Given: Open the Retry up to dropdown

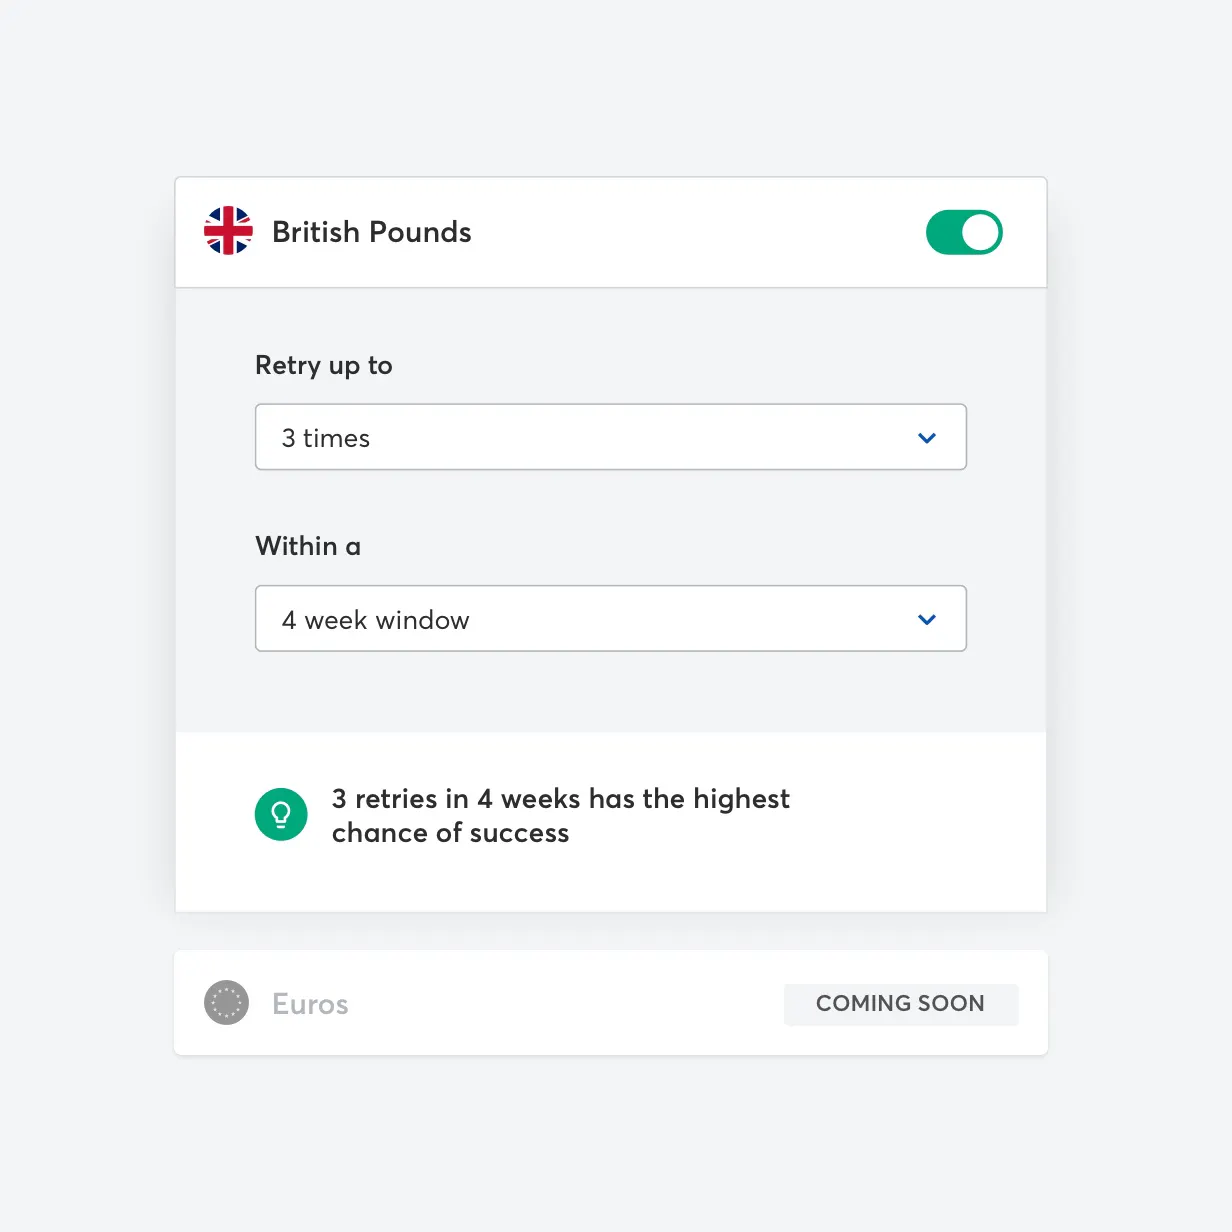Looking at the screenshot, I should [x=610, y=437].
